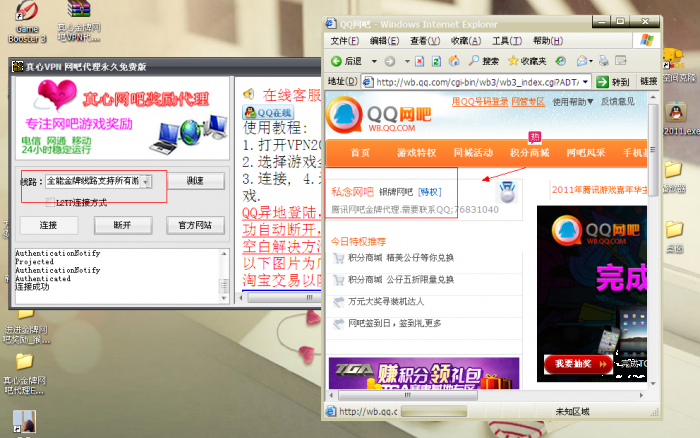This screenshot has width=700, height=438.
Task: Click the 2011年腾讯游戏嘉年华 headline link
Action: tap(599, 190)
